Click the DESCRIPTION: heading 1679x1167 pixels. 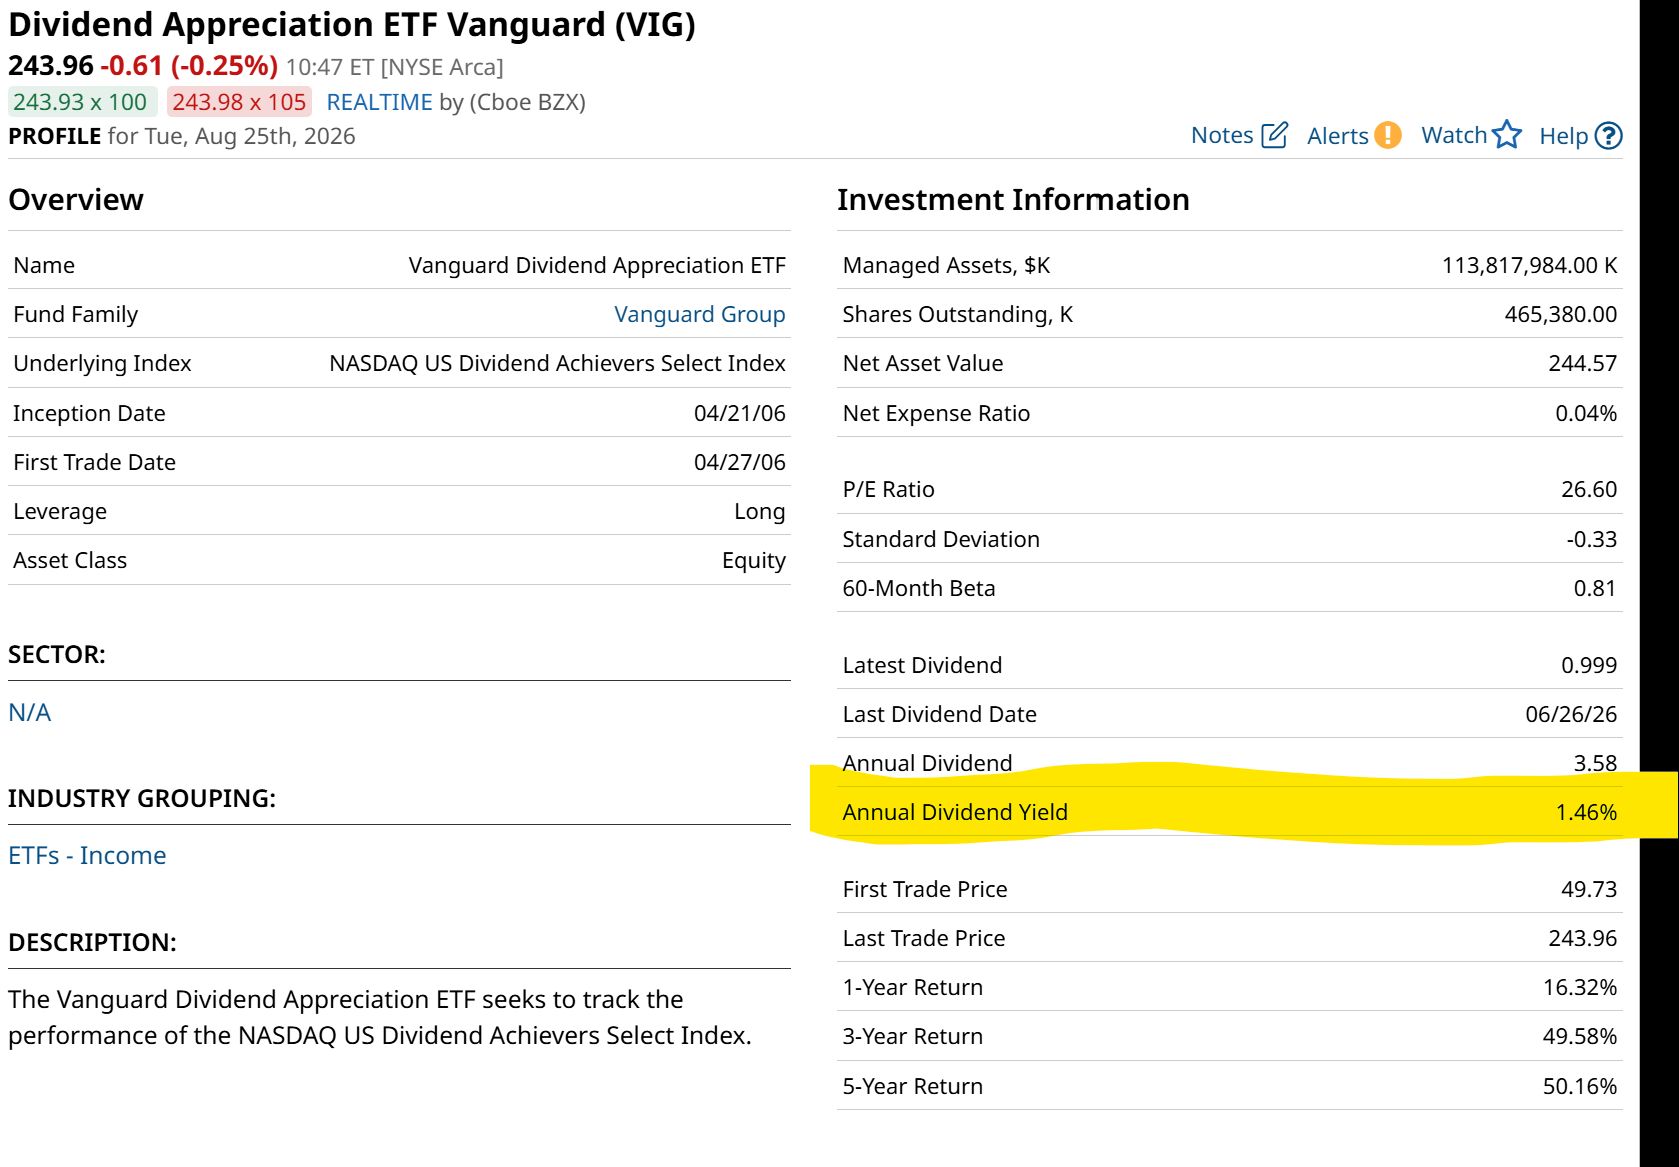(92, 942)
